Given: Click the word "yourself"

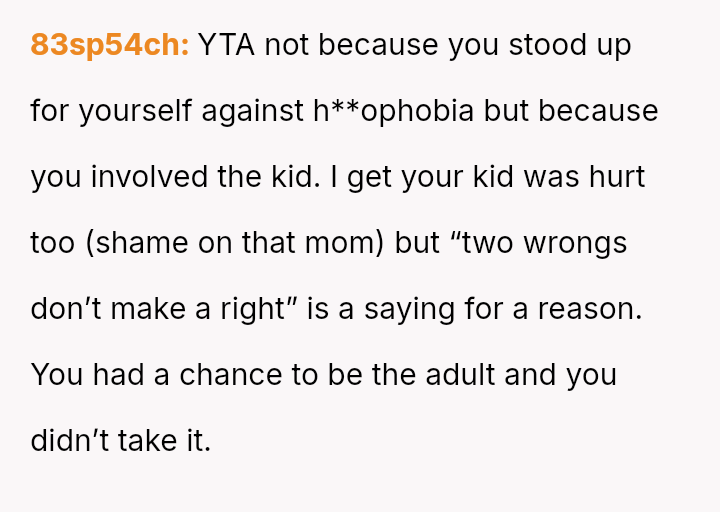Looking at the screenshot, I should pos(136,111).
